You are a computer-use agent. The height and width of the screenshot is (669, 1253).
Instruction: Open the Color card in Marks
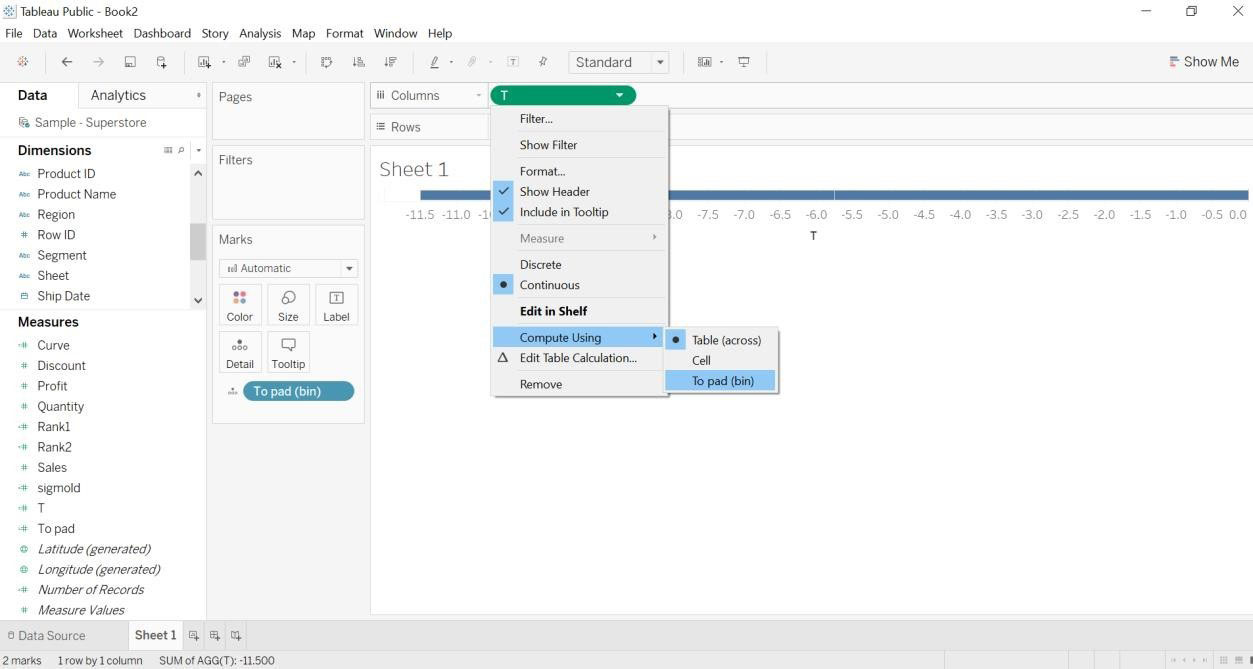[240, 305]
